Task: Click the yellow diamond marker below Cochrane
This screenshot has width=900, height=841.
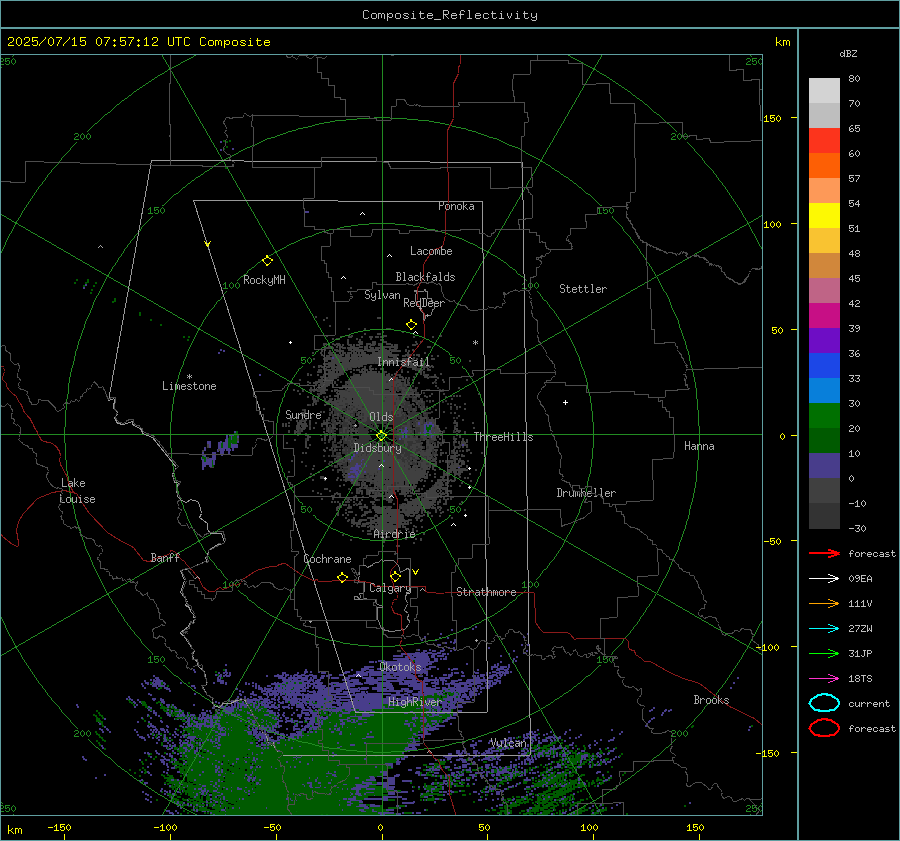Action: pyautogui.click(x=342, y=577)
